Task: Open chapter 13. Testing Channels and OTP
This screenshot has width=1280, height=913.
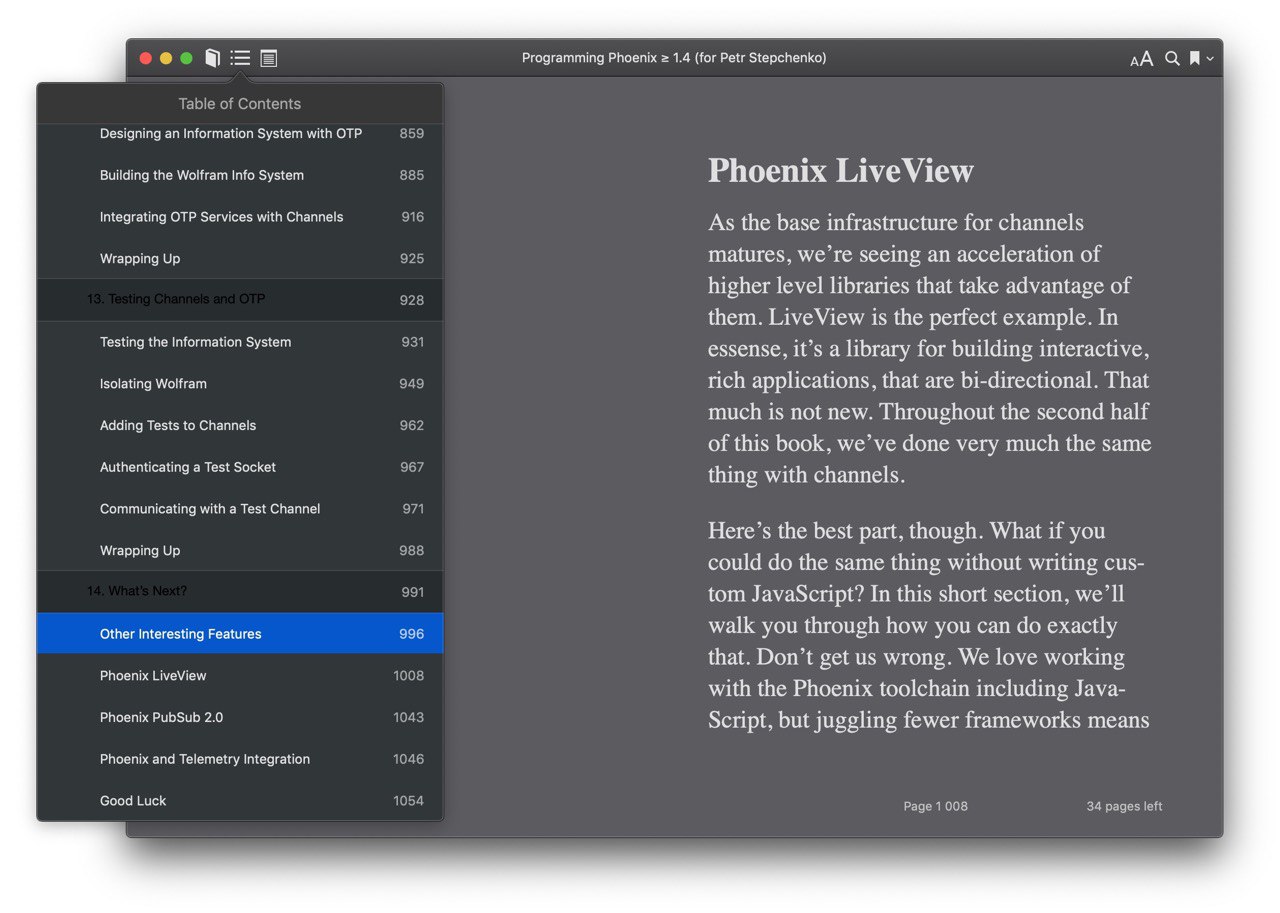Action: pos(240,300)
